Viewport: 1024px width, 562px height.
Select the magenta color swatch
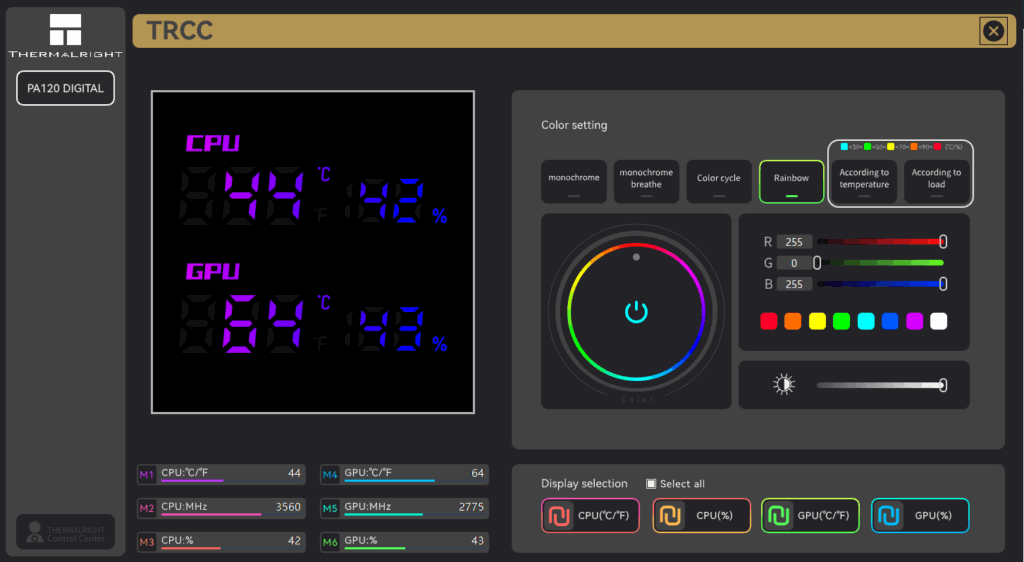pos(914,321)
